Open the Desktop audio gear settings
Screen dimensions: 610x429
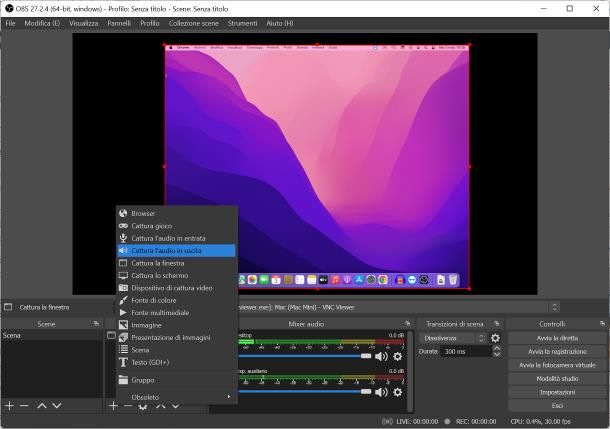397,356
